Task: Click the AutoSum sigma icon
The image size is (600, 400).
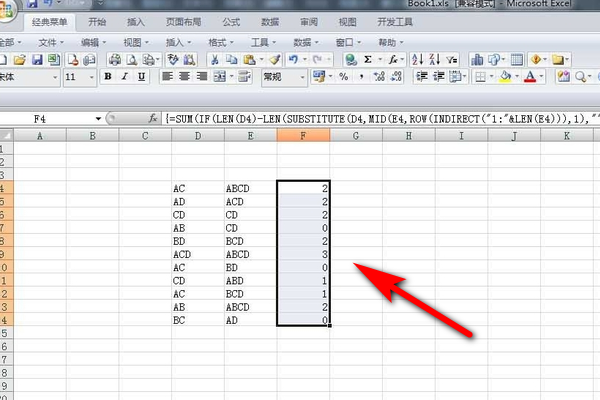Action: tap(368, 60)
